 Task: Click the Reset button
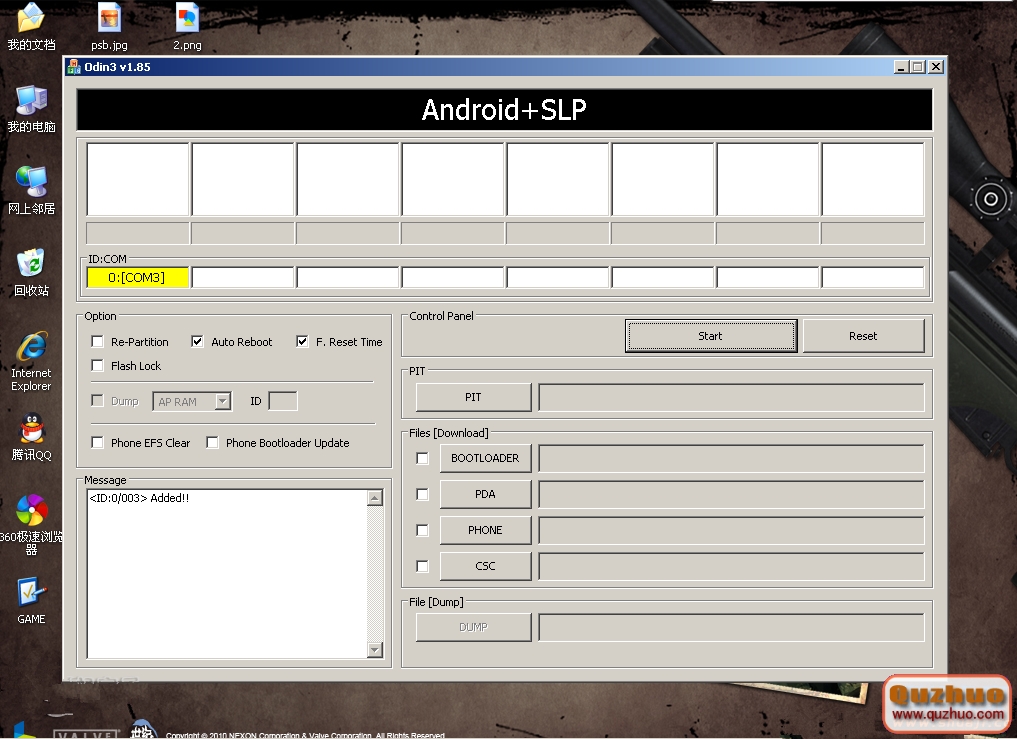pos(863,336)
